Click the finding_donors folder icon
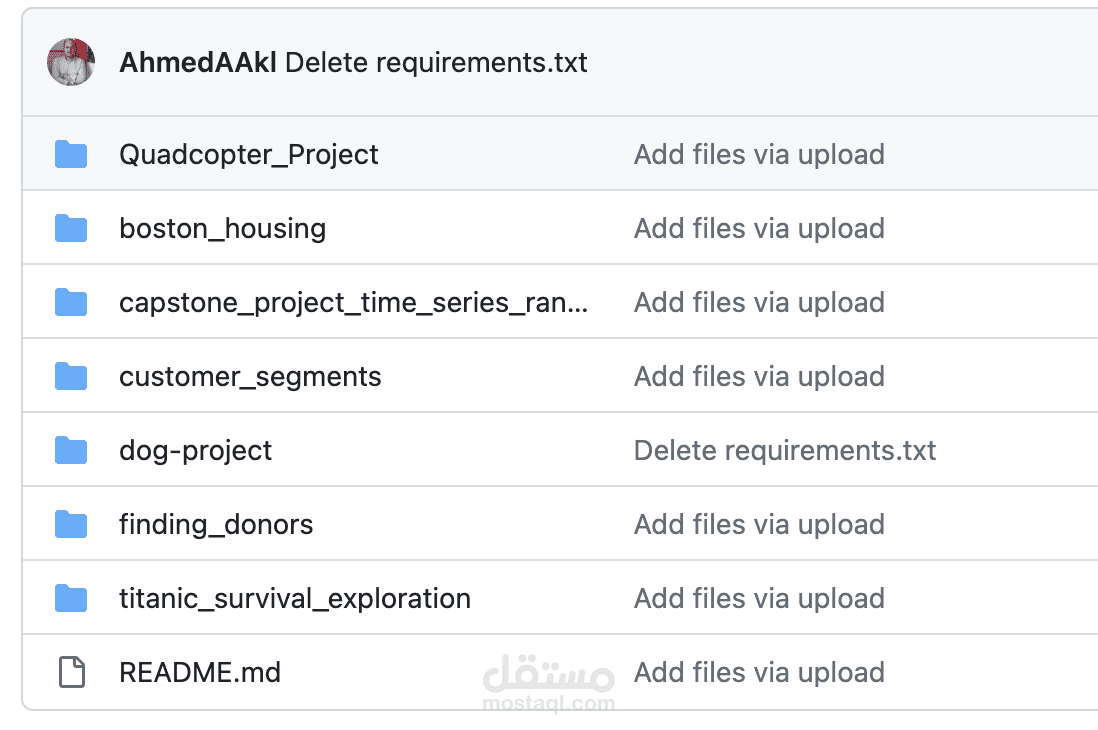1098x730 pixels. tap(71, 524)
